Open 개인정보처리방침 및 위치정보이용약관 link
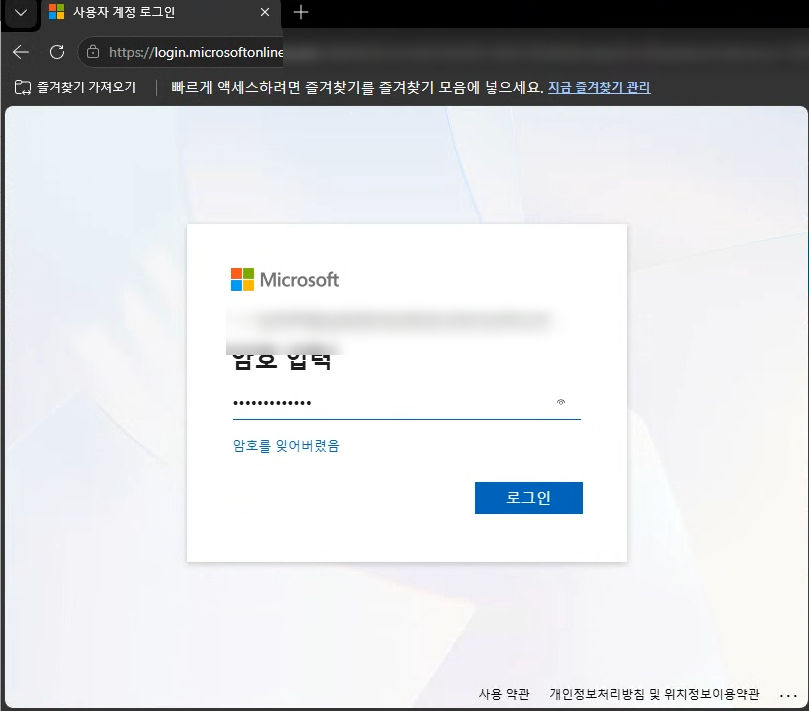The image size is (809, 711). 654,694
